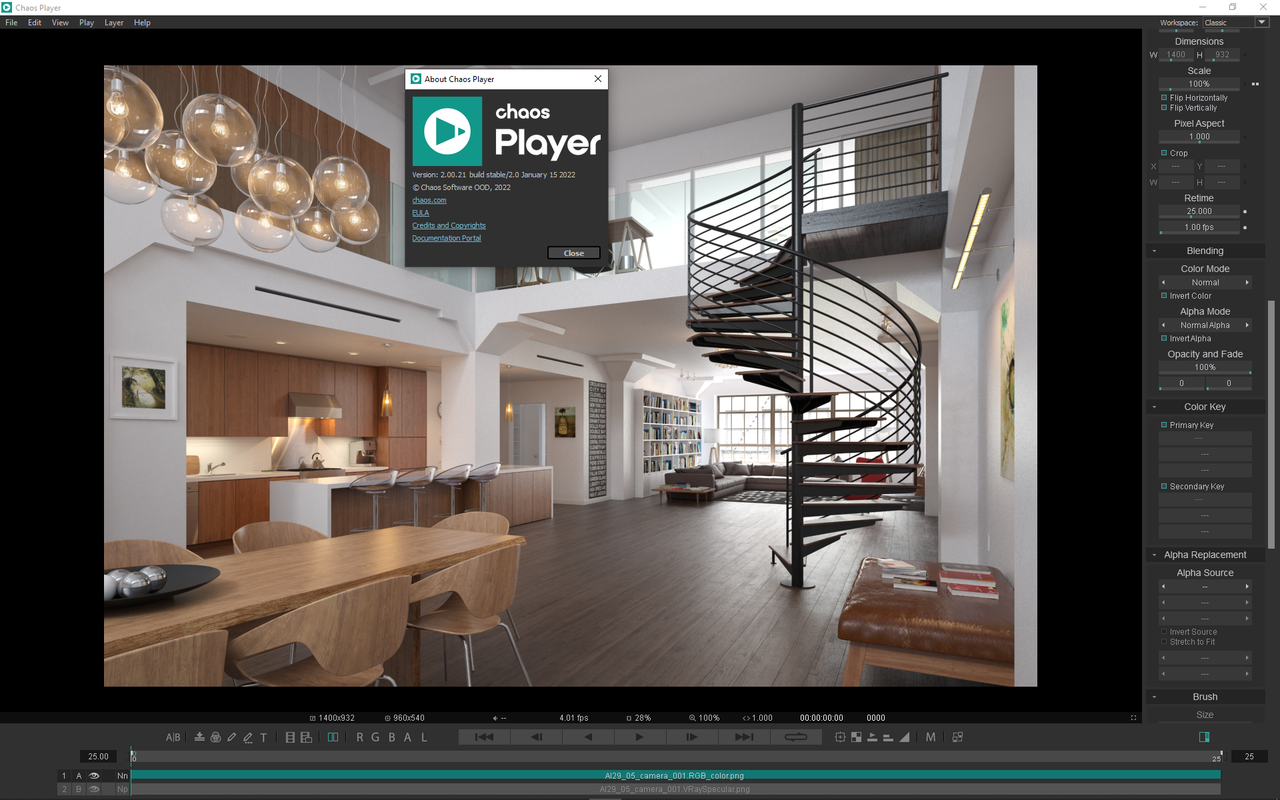Toggle the teal panel icon at bottom right

point(1204,737)
